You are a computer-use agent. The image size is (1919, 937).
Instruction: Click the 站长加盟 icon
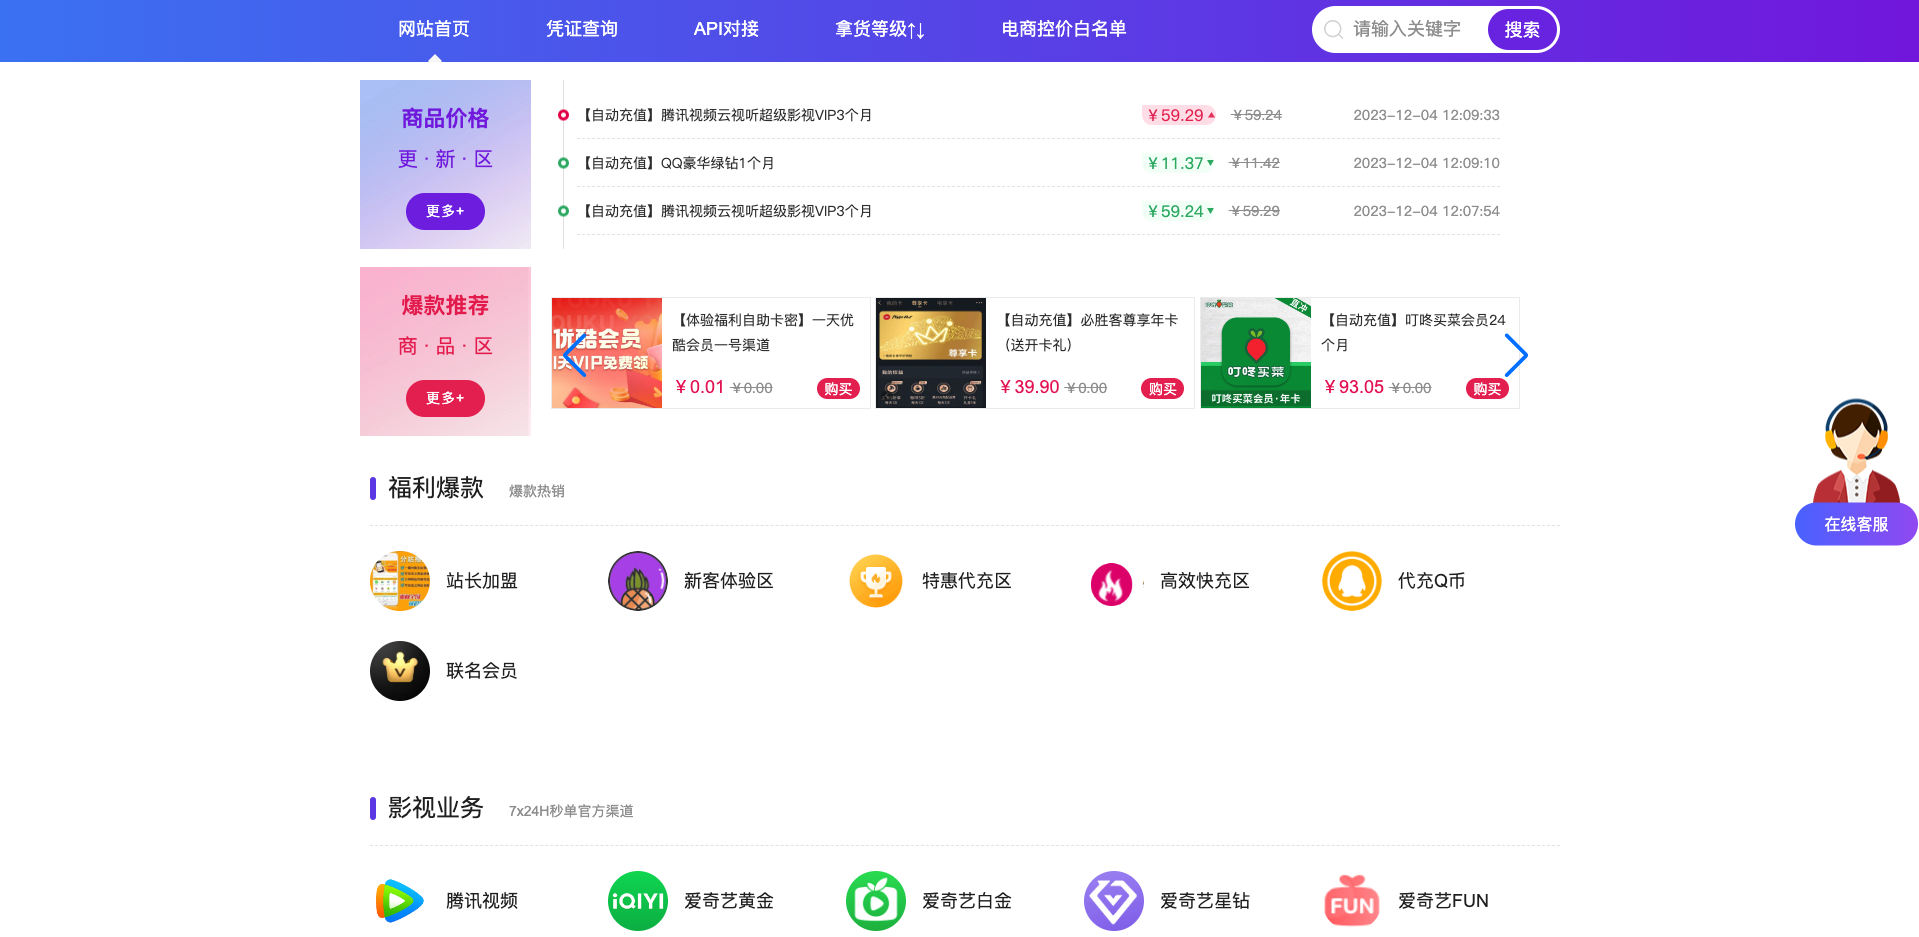[x=399, y=580]
